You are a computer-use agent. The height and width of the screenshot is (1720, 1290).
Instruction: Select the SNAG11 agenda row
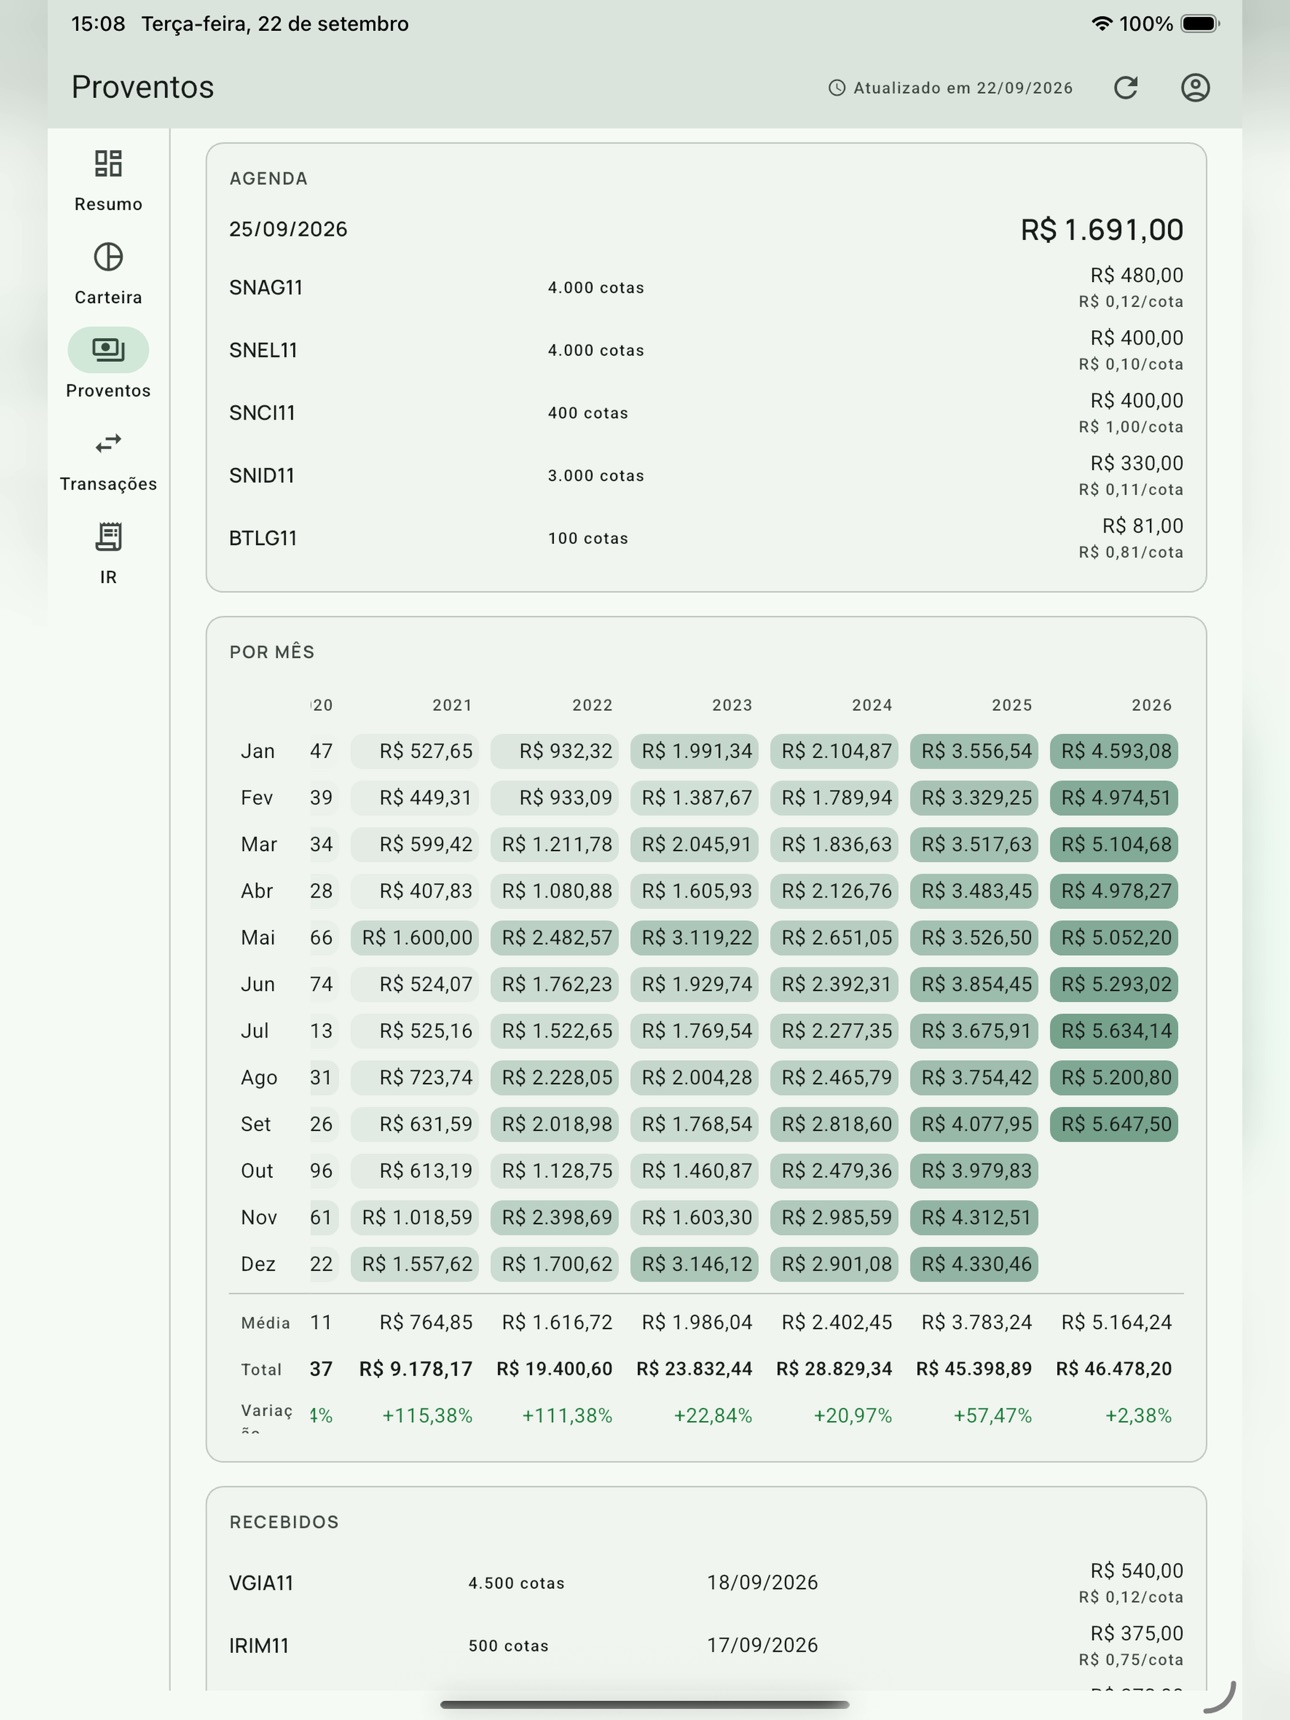pyautogui.click(x=706, y=288)
